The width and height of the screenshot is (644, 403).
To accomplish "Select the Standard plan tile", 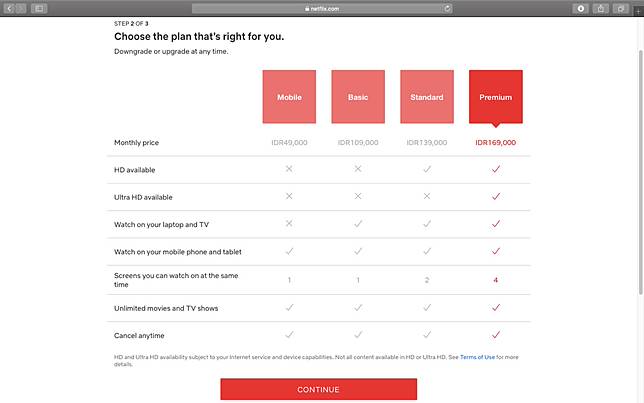I will (x=427, y=97).
